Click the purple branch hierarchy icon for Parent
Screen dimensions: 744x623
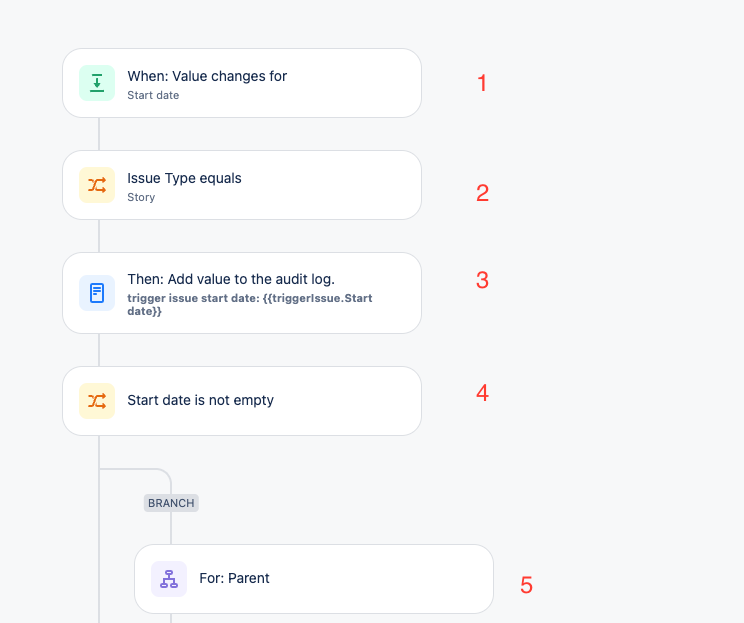pyautogui.click(x=169, y=579)
